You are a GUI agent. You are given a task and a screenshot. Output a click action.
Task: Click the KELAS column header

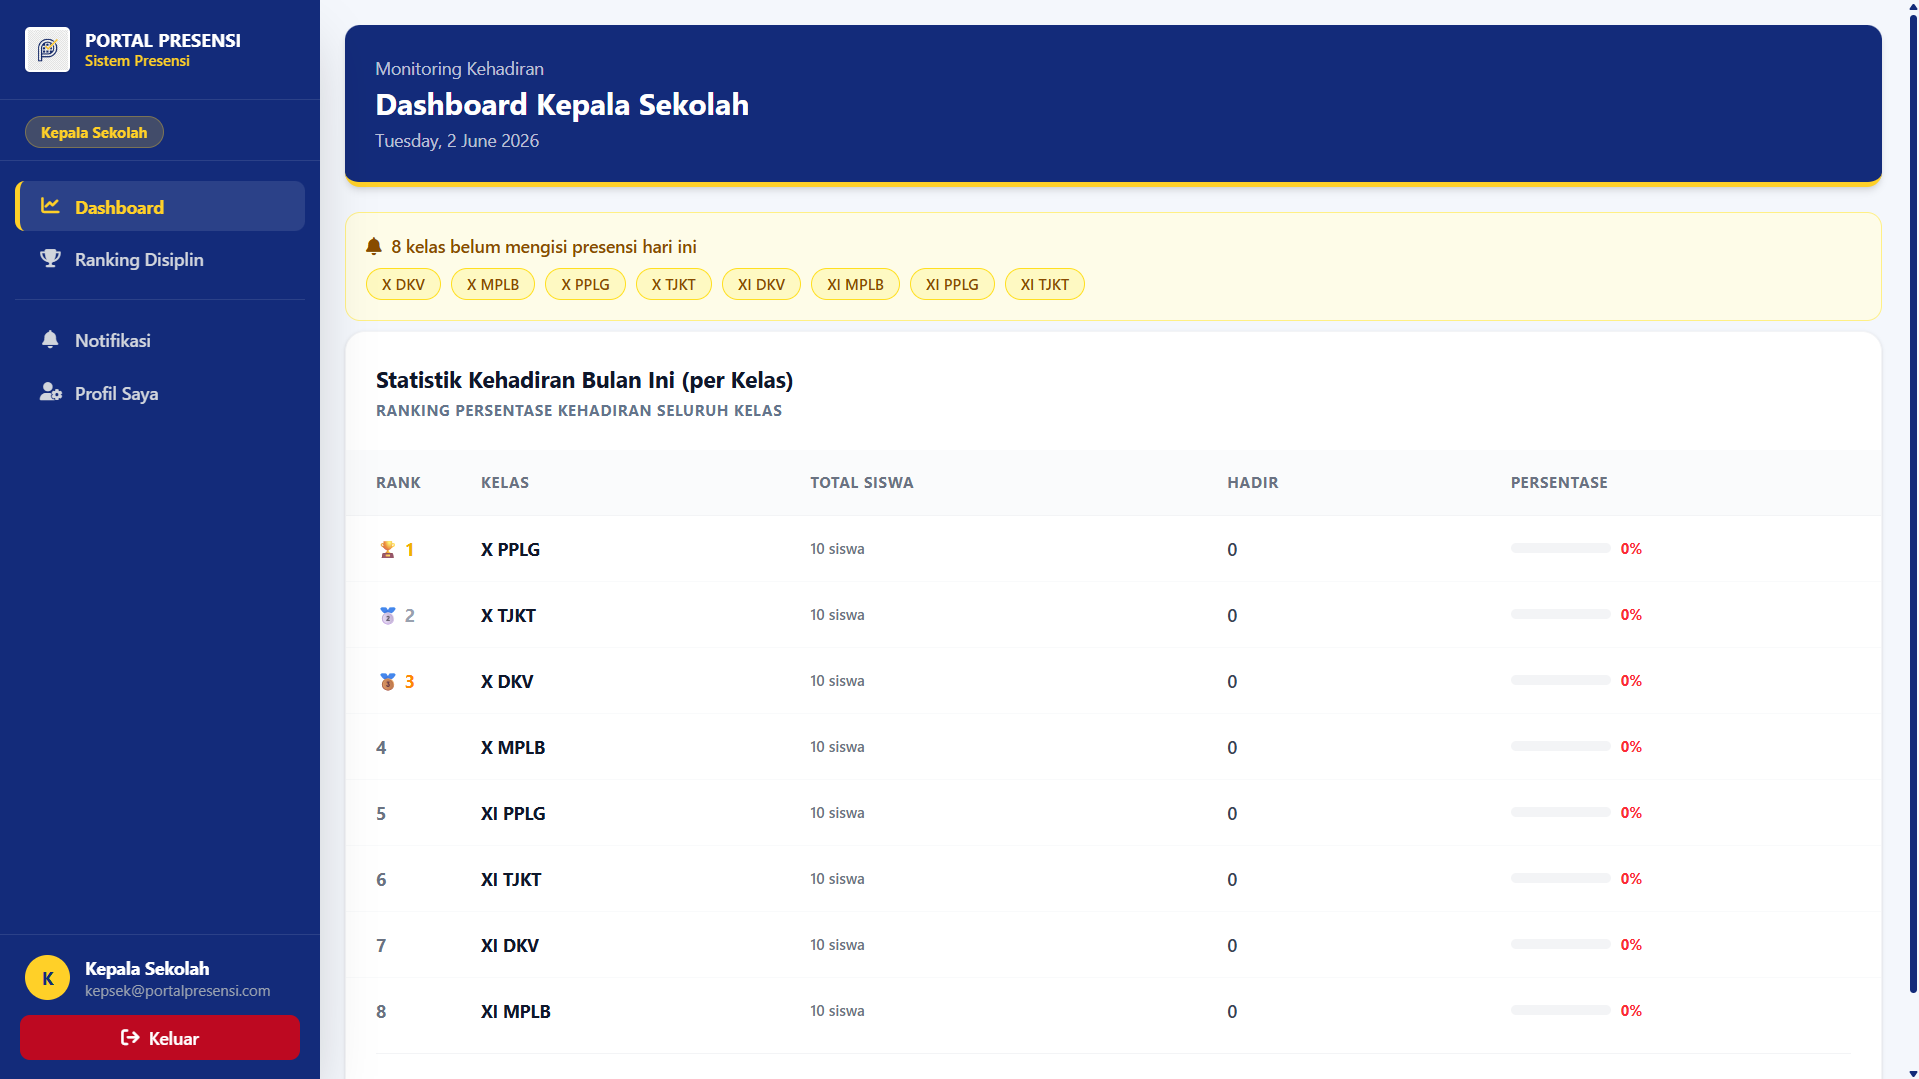505,482
